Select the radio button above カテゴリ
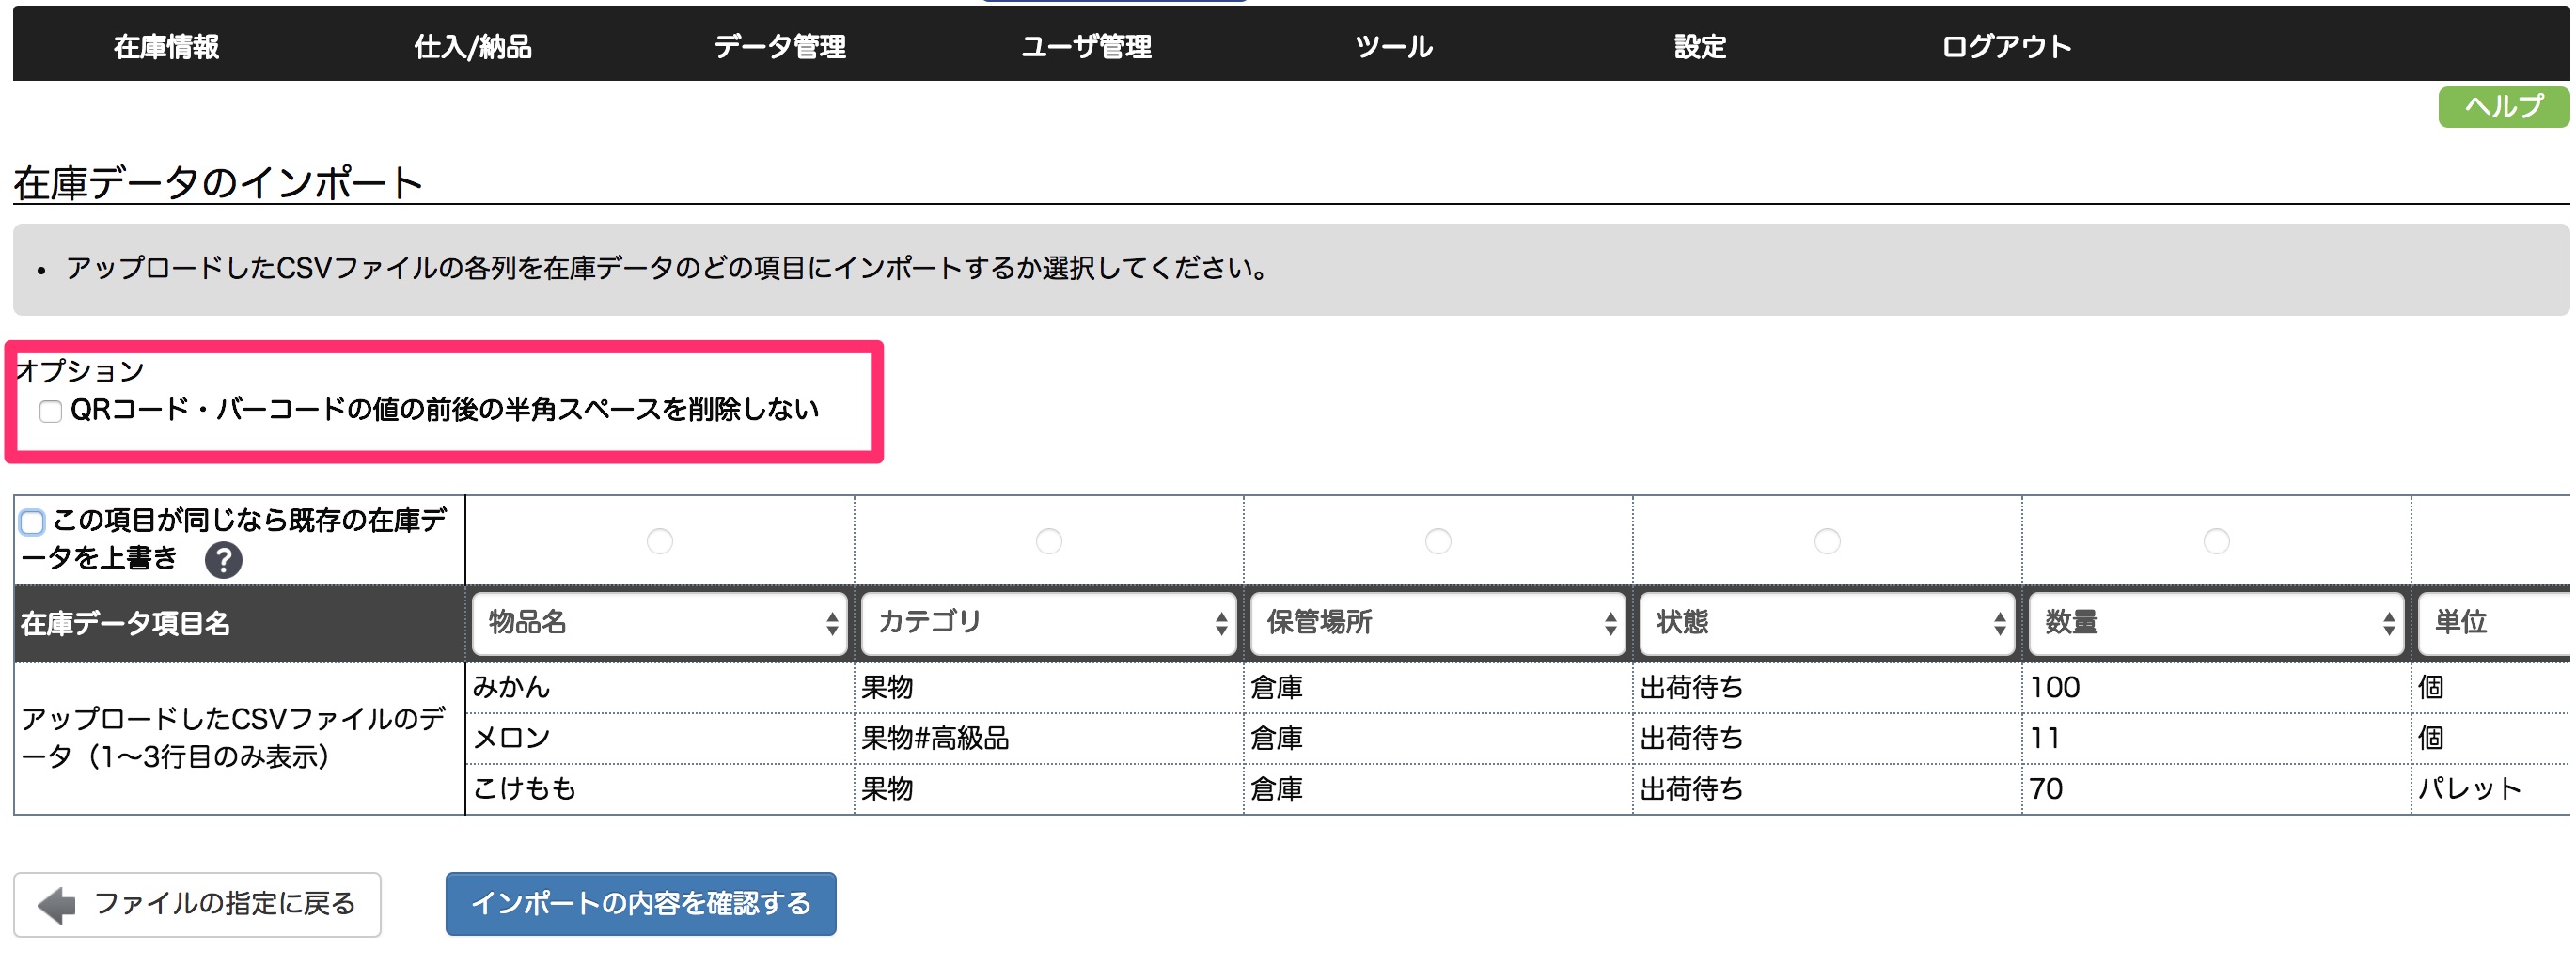 1049,541
